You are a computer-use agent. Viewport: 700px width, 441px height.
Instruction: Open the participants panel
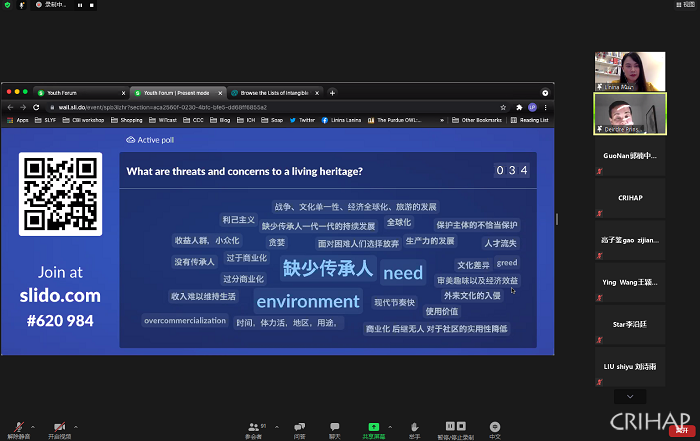253,425
